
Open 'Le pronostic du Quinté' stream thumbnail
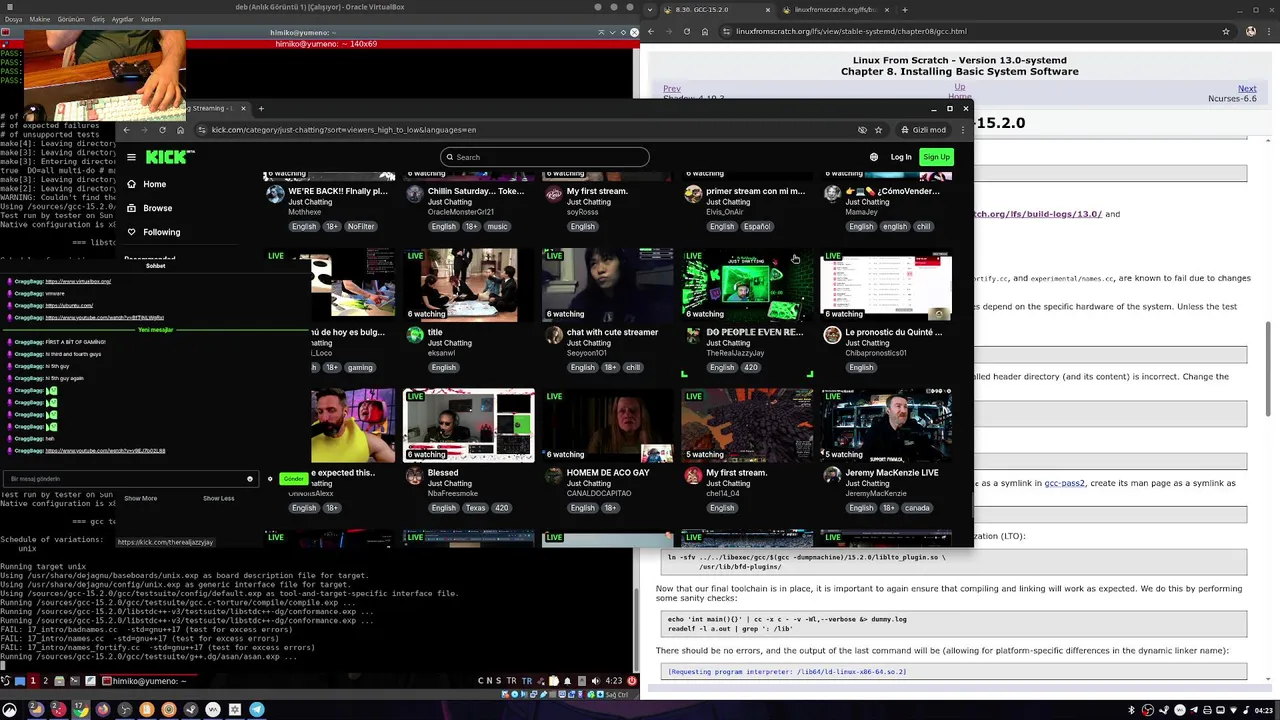pos(886,286)
